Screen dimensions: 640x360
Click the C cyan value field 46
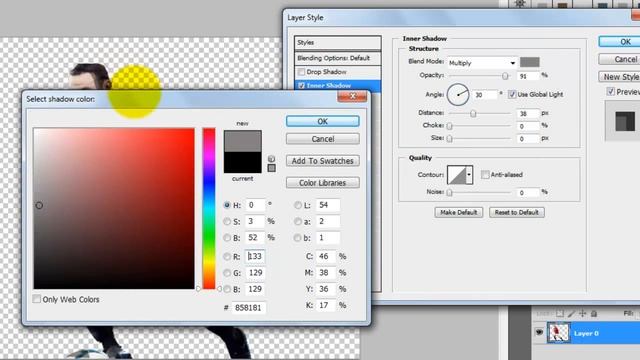tap(326, 256)
